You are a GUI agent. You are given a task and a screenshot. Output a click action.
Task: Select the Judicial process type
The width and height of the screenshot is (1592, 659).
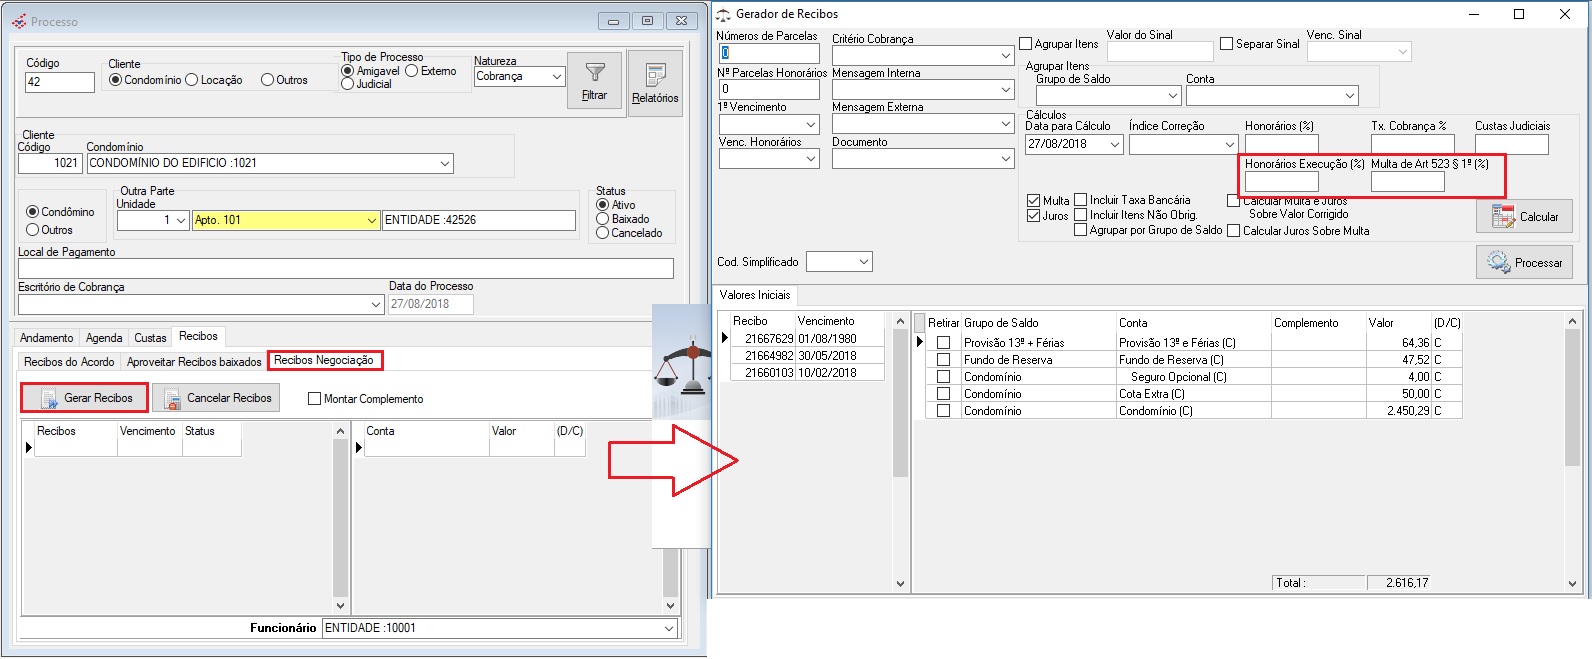point(348,85)
